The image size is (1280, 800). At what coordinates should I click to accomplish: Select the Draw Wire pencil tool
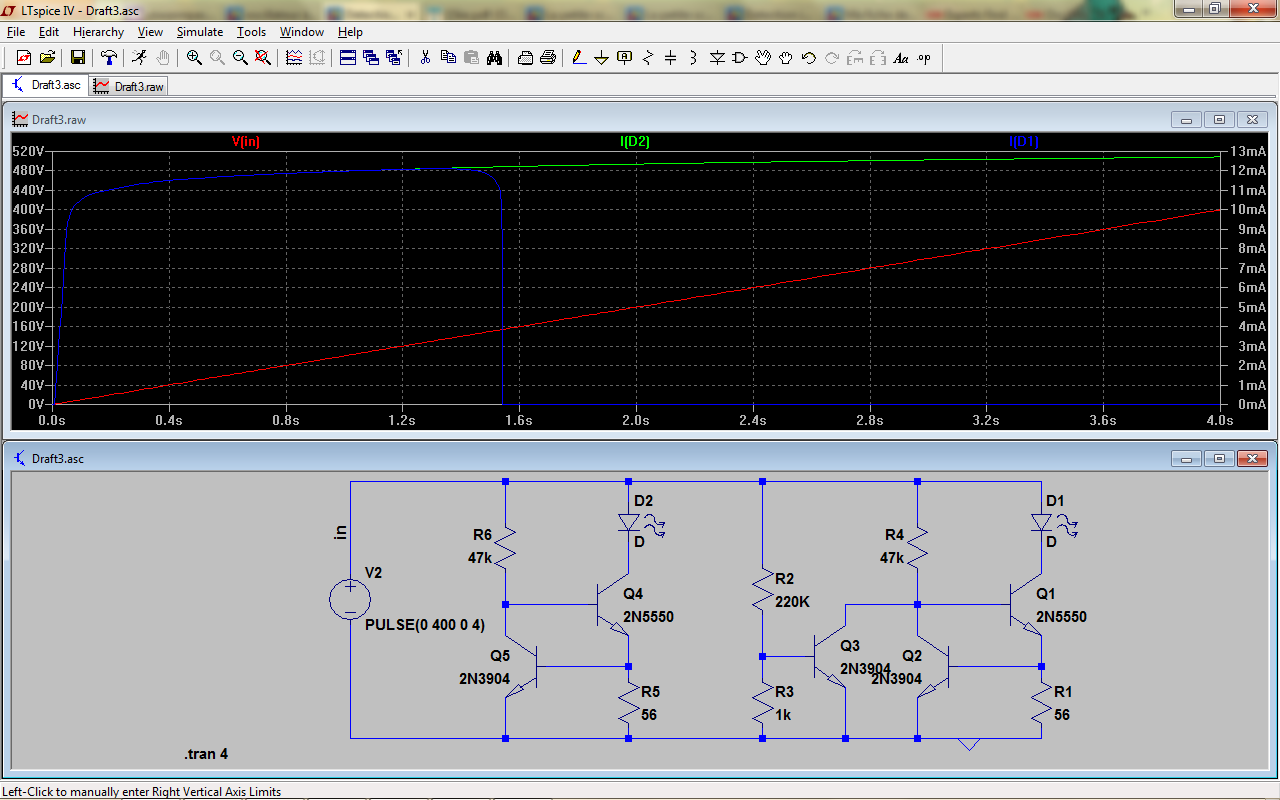[x=578, y=58]
